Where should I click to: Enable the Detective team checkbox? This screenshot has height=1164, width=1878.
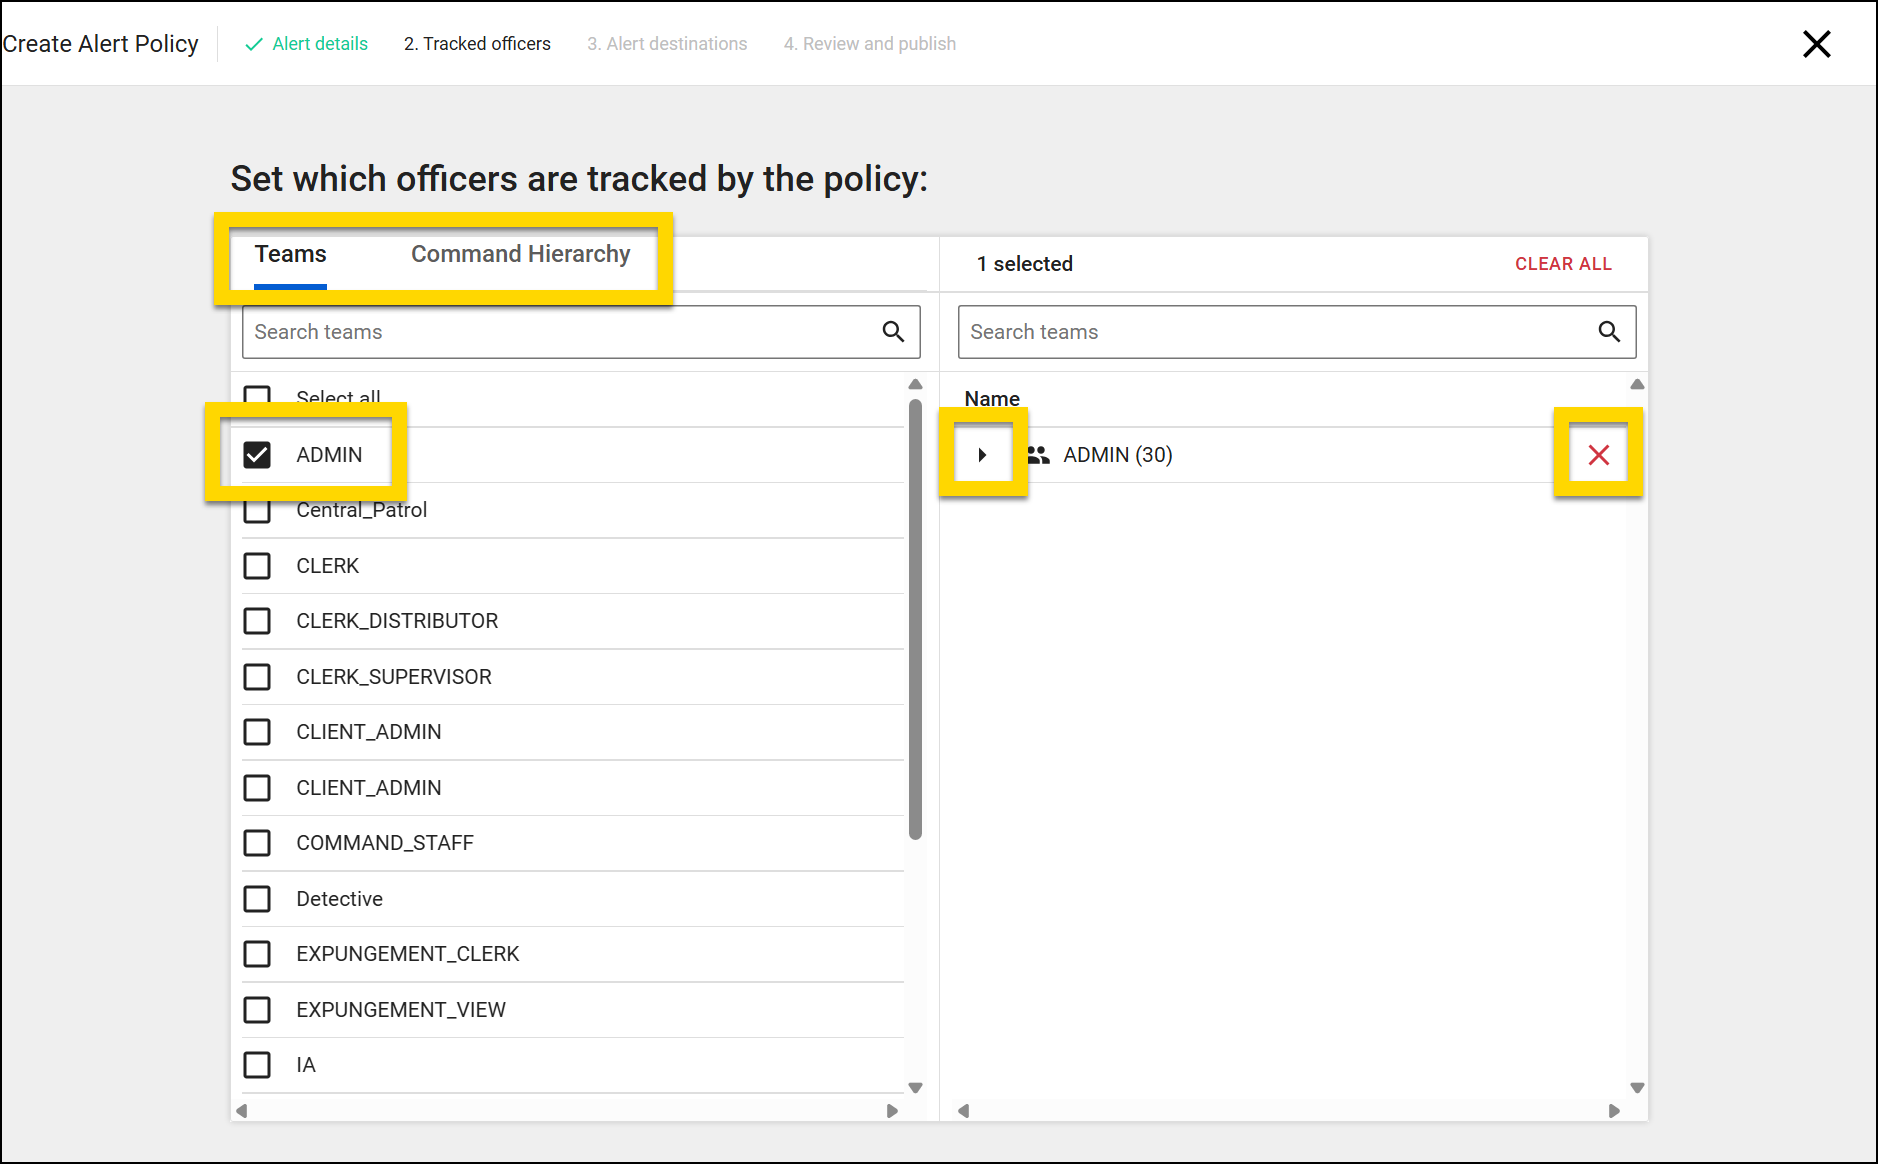pyautogui.click(x=257, y=899)
